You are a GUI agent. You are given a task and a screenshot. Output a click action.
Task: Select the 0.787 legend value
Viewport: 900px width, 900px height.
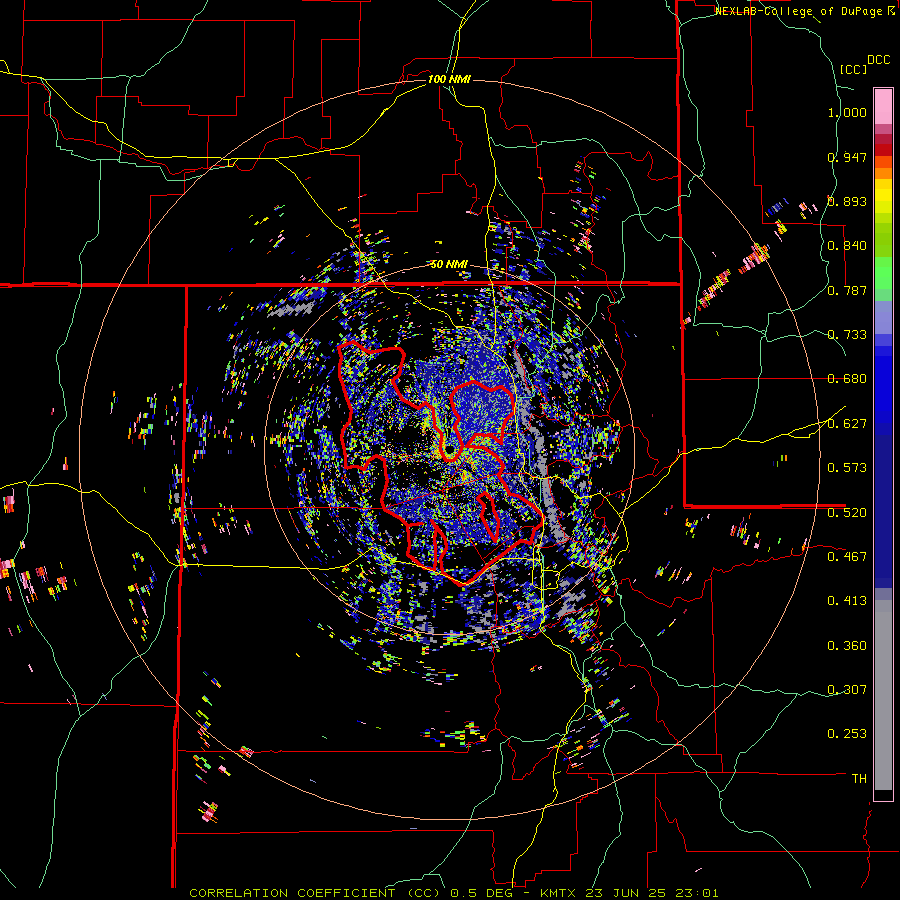(x=847, y=290)
